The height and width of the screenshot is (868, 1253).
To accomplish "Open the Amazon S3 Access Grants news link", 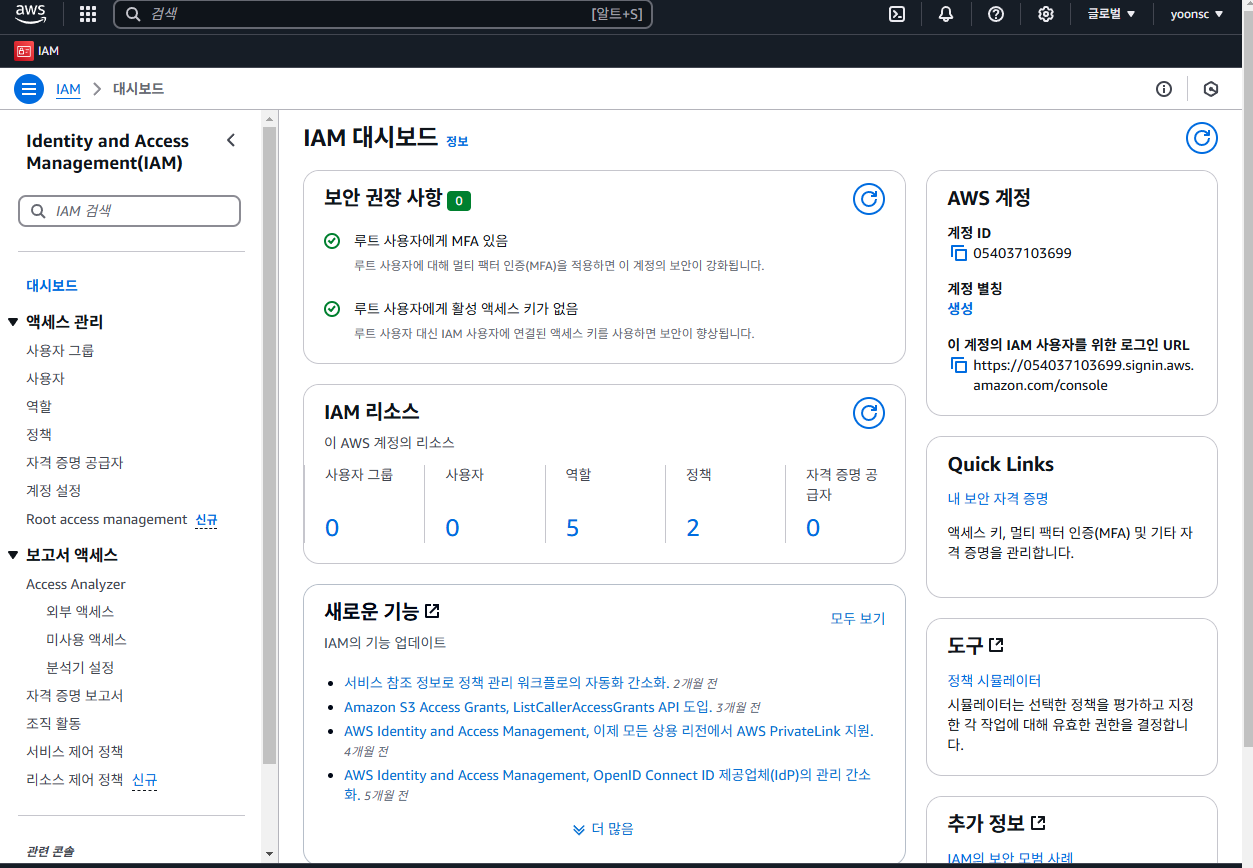I will (528, 707).
